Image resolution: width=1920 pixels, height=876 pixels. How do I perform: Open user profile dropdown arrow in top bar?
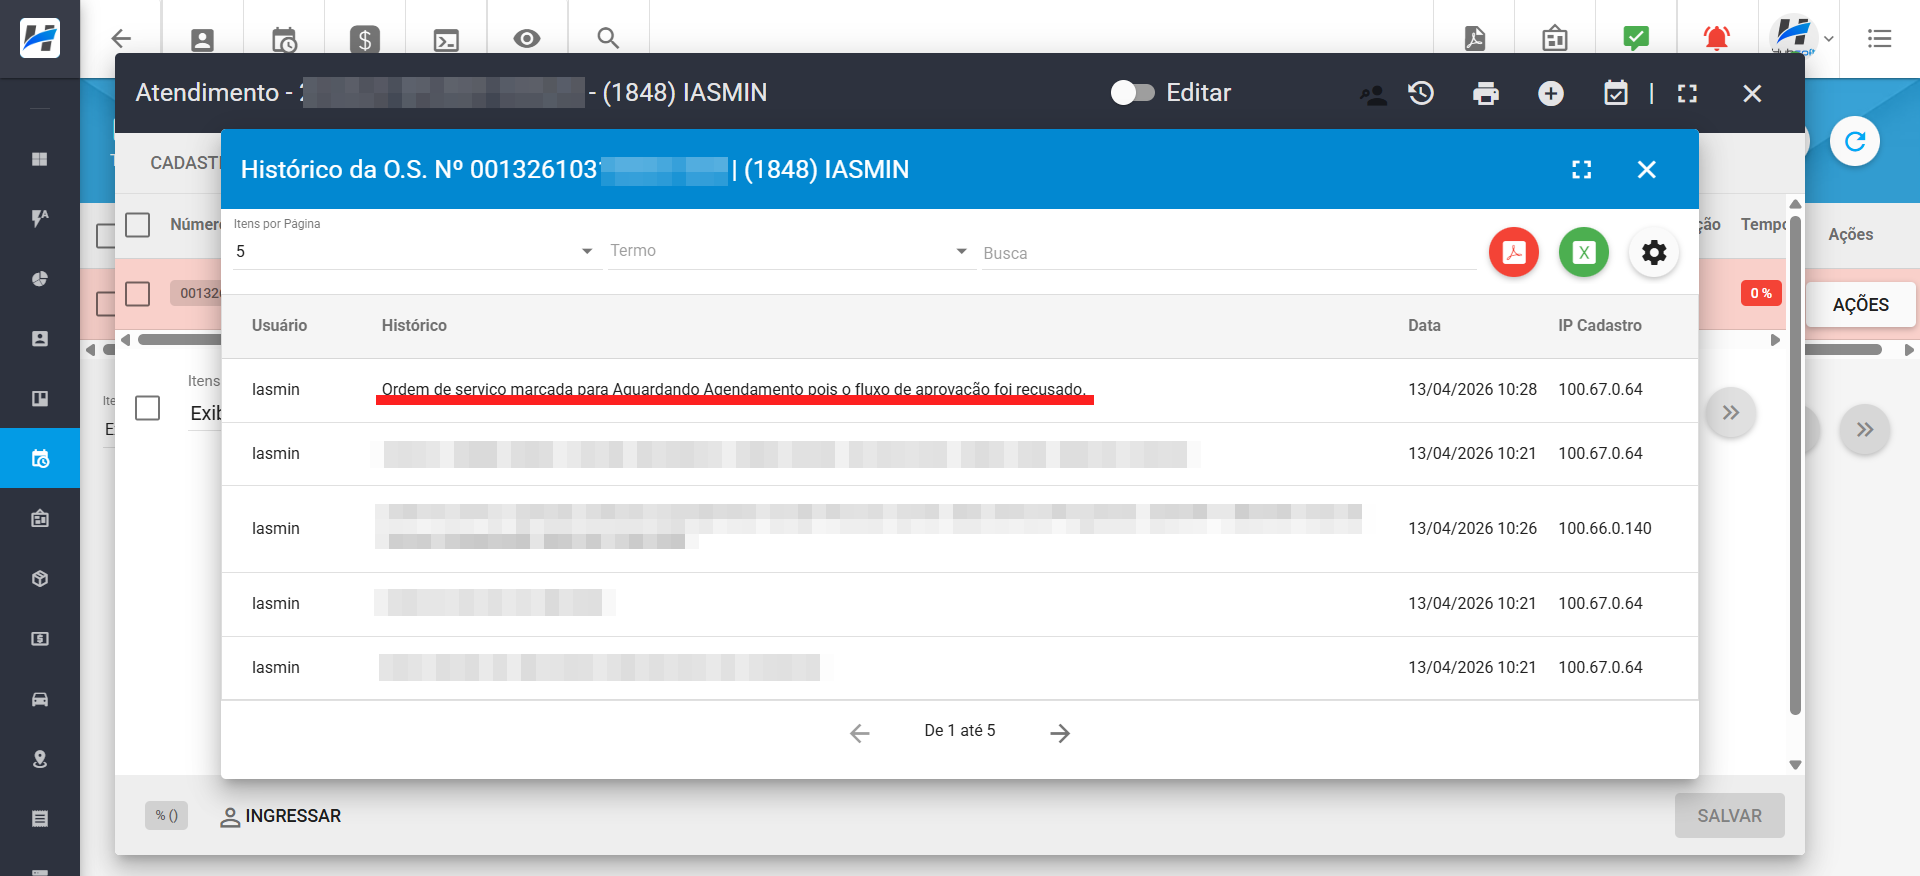click(1828, 39)
